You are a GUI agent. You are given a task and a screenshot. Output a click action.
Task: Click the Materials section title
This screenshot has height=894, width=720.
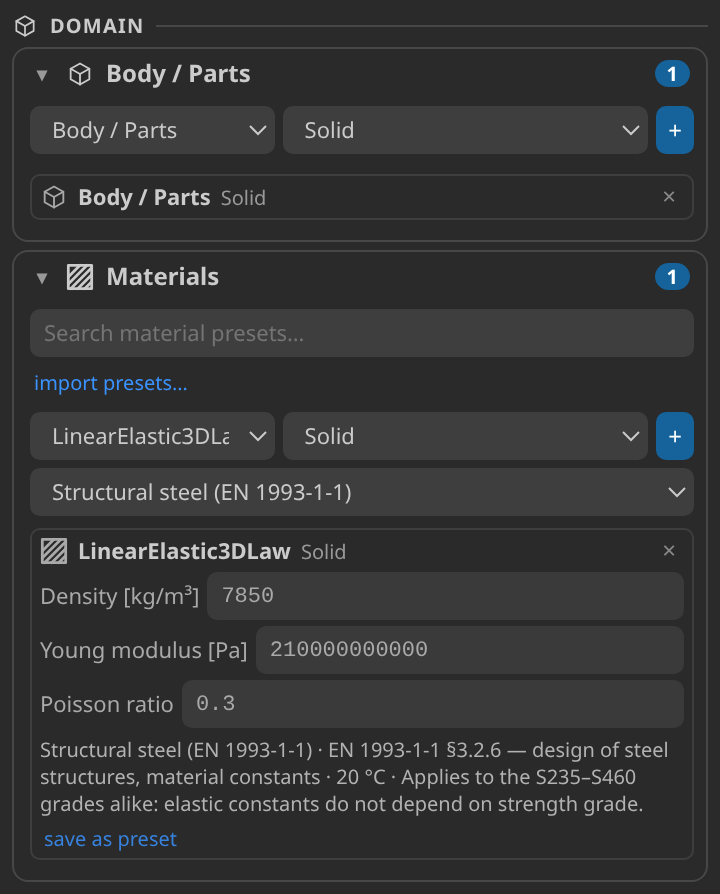pyautogui.click(x=162, y=277)
